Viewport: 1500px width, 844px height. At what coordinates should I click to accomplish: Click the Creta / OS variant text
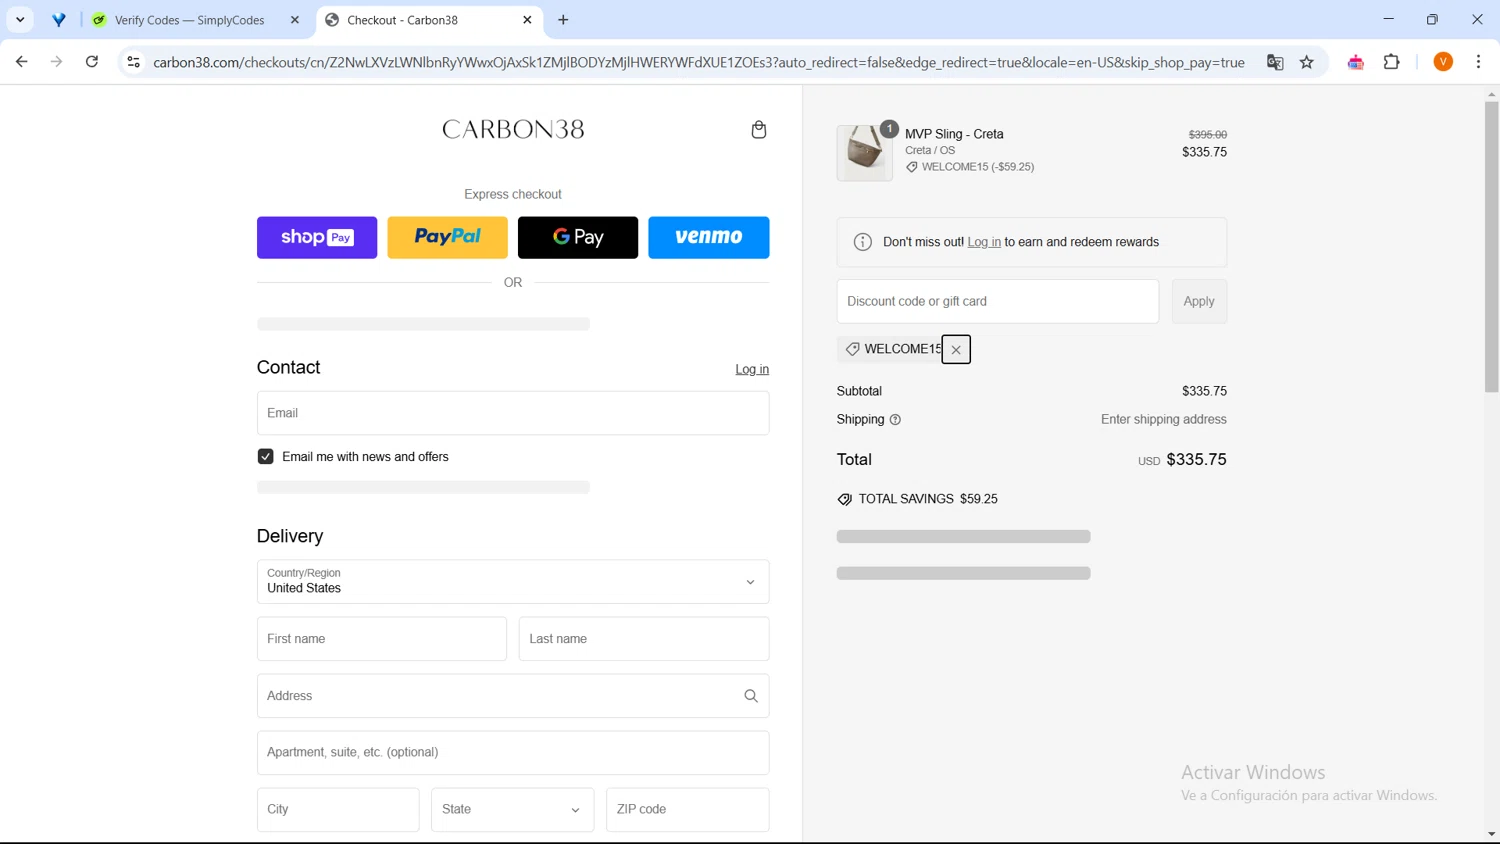(x=930, y=151)
